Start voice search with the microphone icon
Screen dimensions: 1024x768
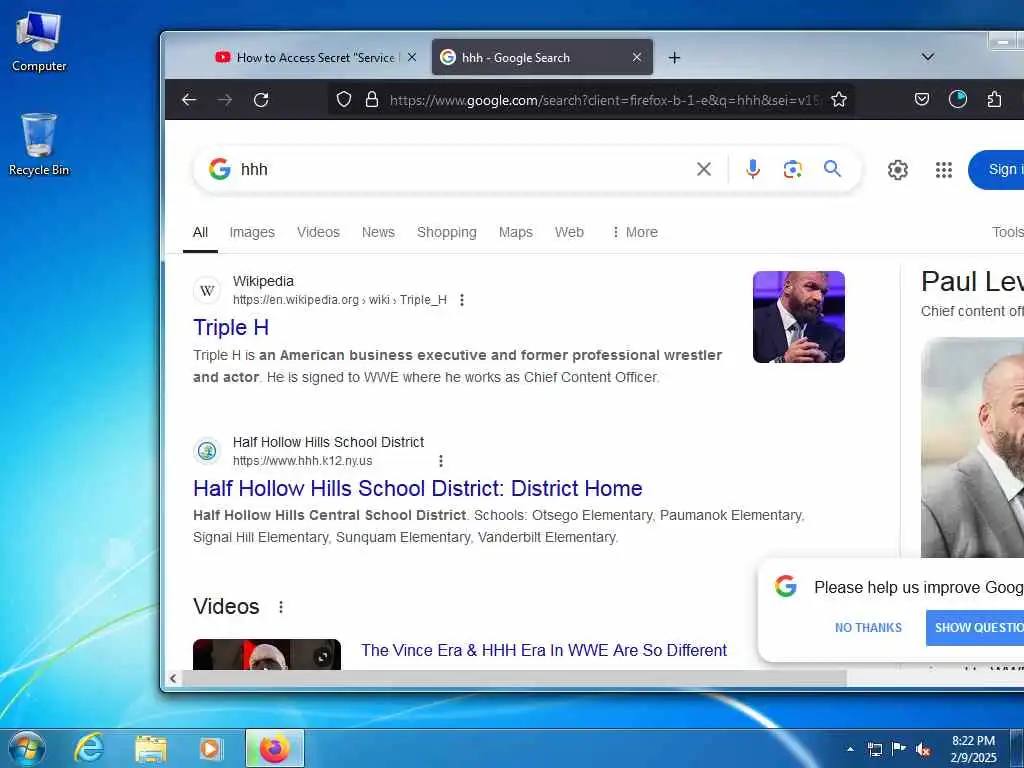click(753, 169)
